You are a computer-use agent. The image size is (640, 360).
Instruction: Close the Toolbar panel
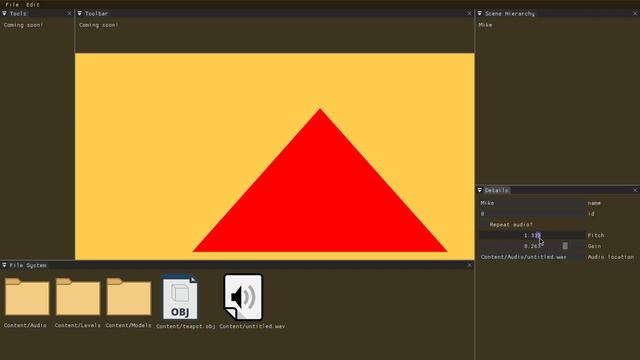click(x=469, y=13)
